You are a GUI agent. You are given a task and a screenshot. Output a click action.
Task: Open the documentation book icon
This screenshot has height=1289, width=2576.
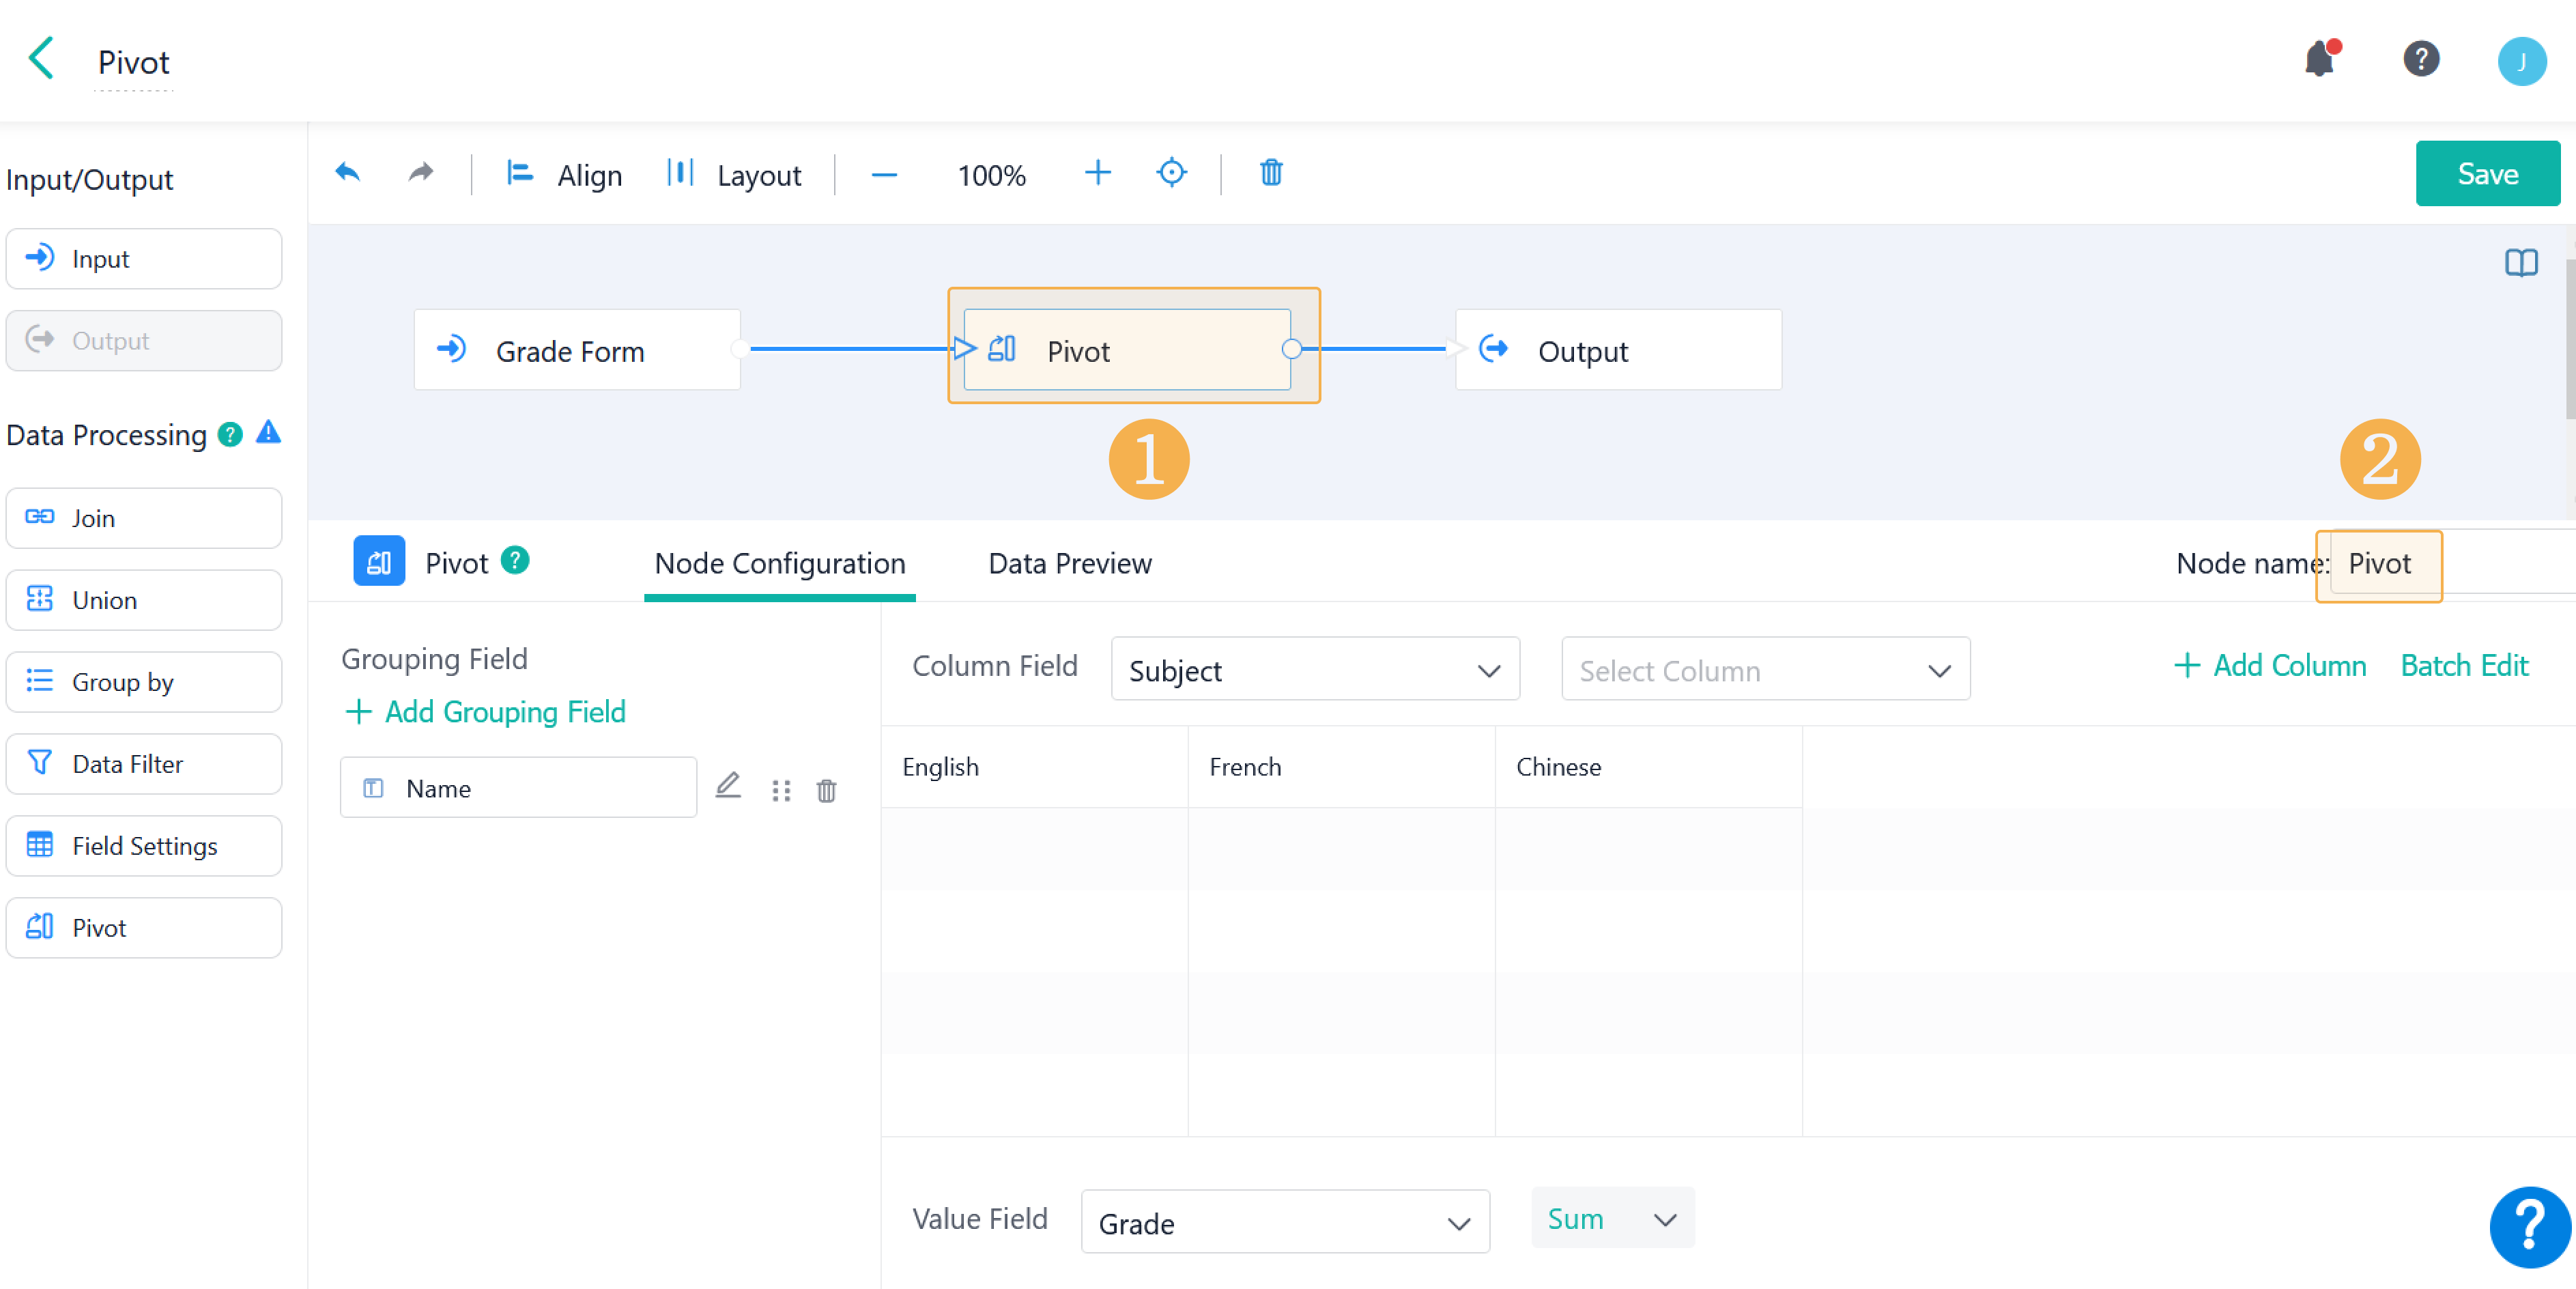[2521, 263]
